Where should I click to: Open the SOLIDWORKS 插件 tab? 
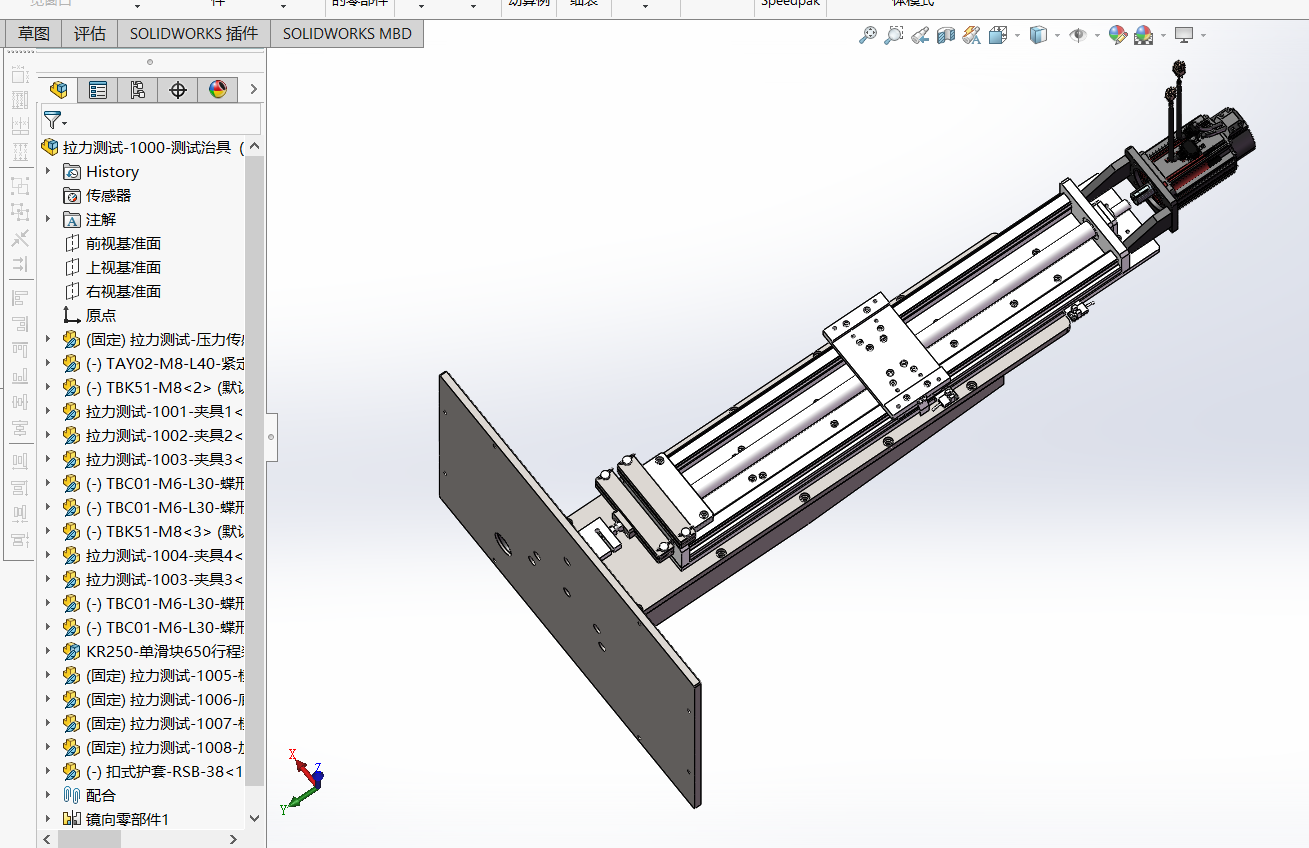click(194, 33)
